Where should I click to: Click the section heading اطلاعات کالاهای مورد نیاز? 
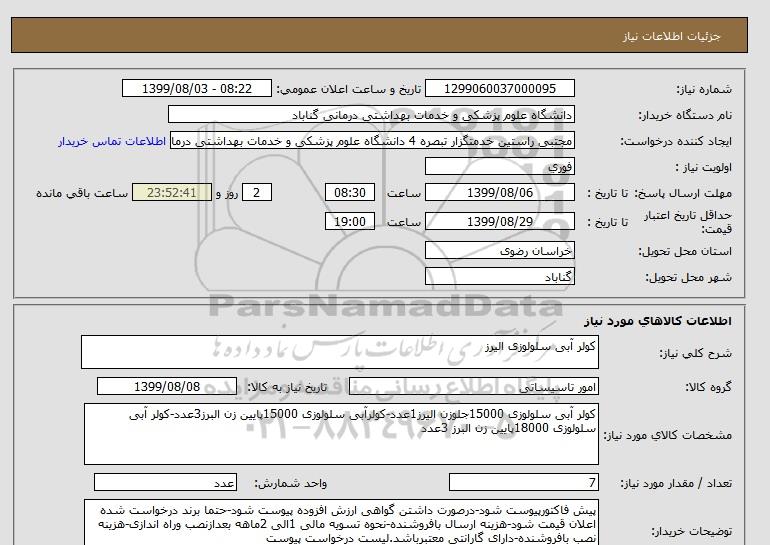pos(658,321)
